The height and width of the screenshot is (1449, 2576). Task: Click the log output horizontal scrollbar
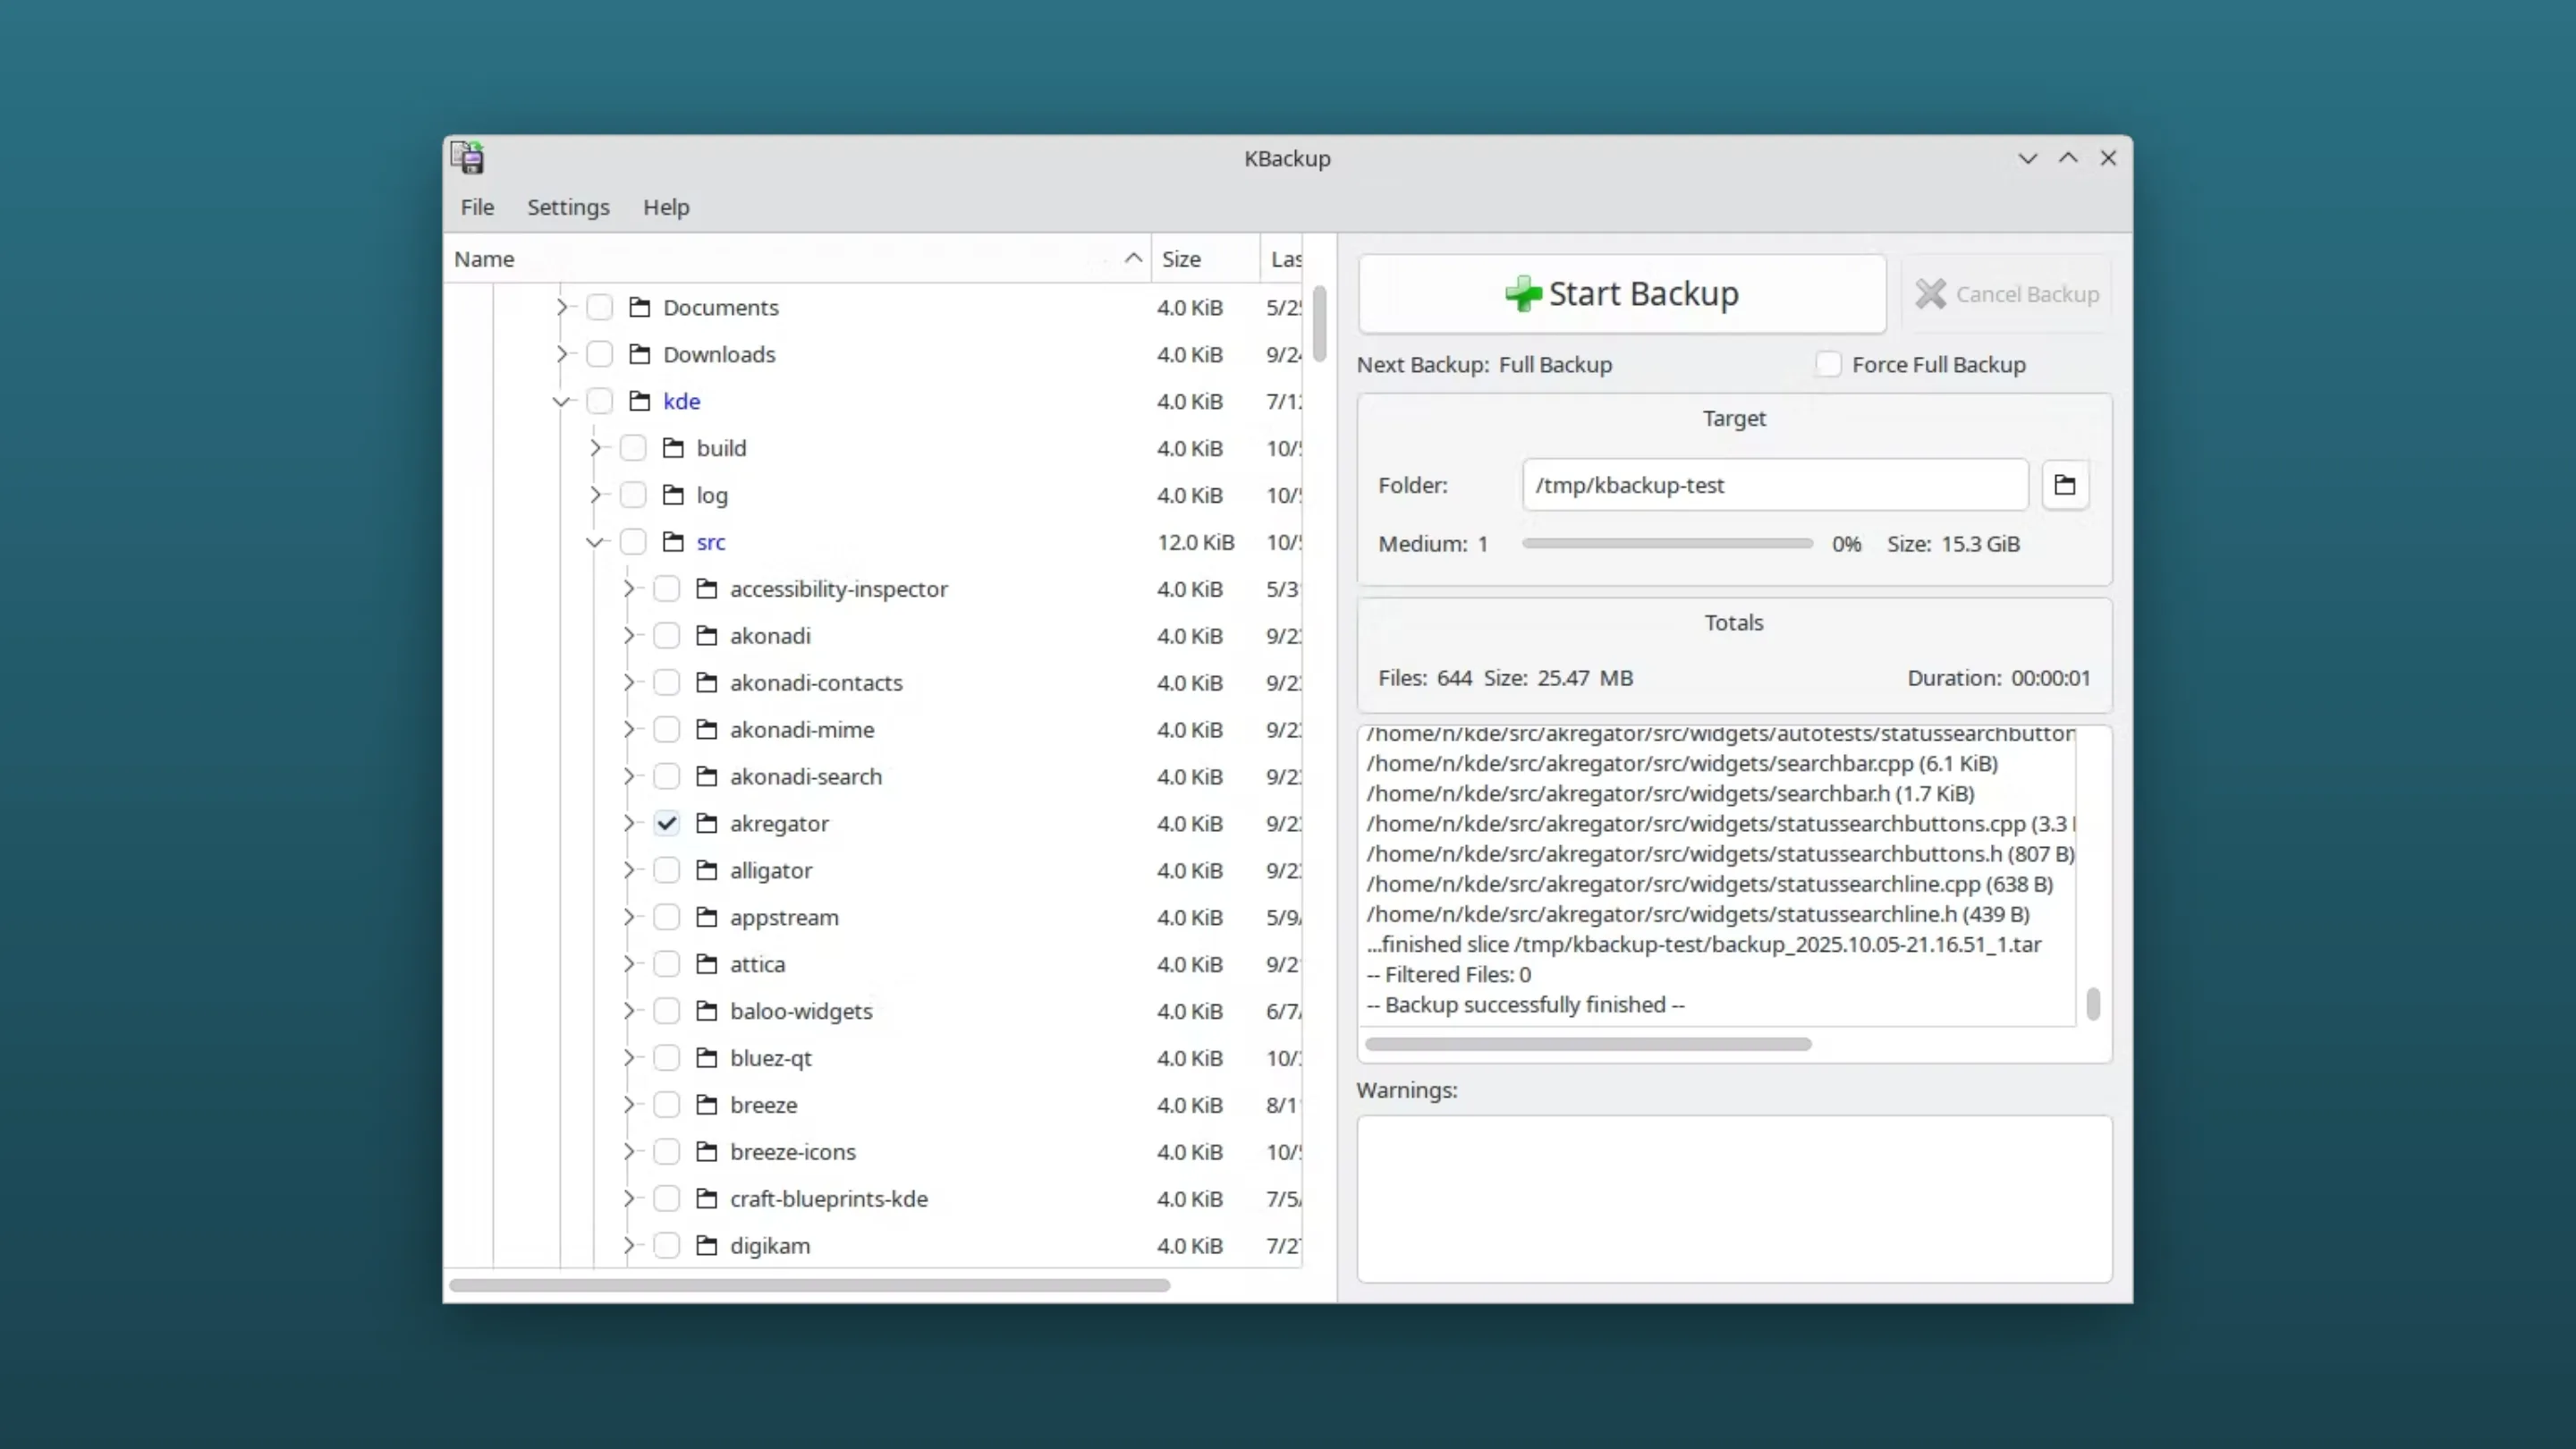pyautogui.click(x=1588, y=1044)
